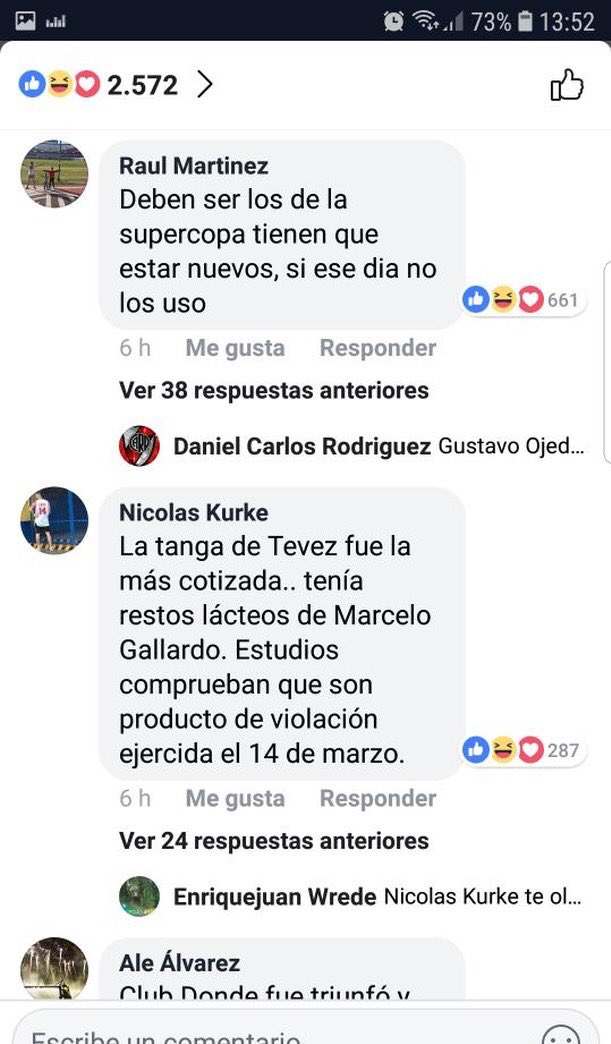
Task: View the 287 reactions on Nicolas's comment
Action: click(x=522, y=750)
